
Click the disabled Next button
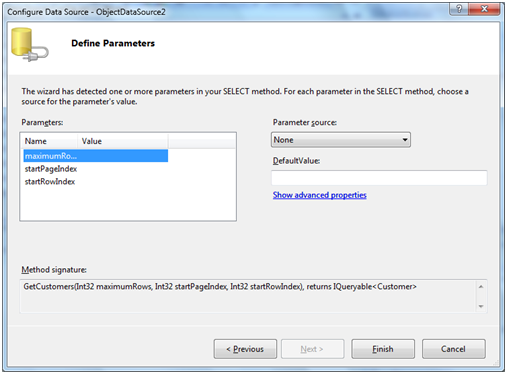[x=312, y=349]
